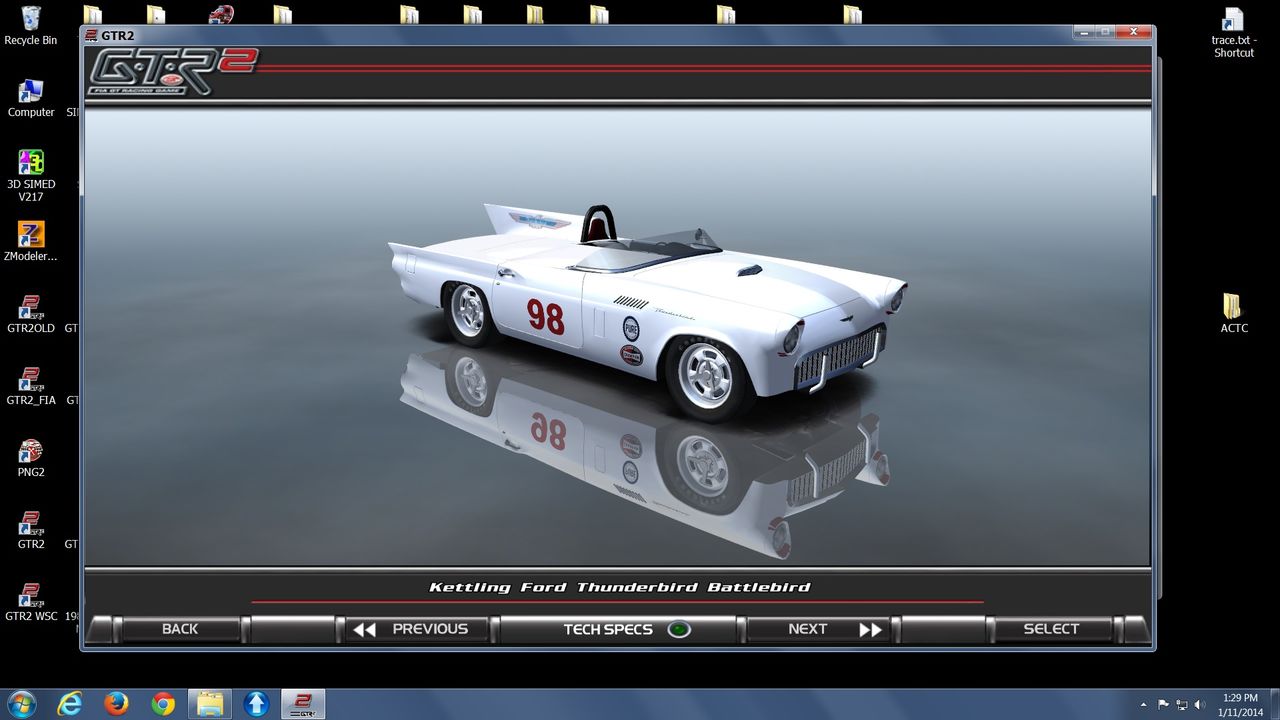Launch the ZModeler desktop shortcut
This screenshot has height=720, width=1280.
pos(31,241)
